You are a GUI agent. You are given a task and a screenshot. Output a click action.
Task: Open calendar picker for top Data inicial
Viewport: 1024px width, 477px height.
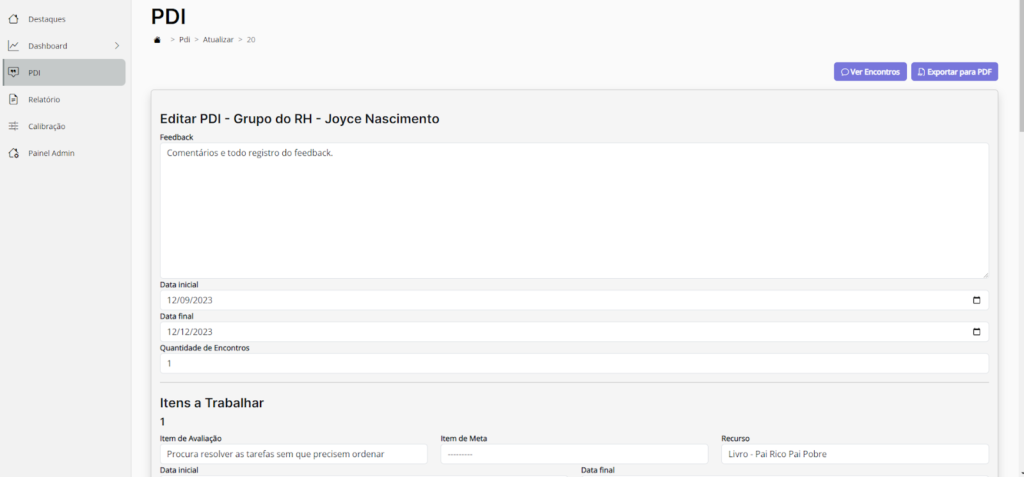coord(976,300)
